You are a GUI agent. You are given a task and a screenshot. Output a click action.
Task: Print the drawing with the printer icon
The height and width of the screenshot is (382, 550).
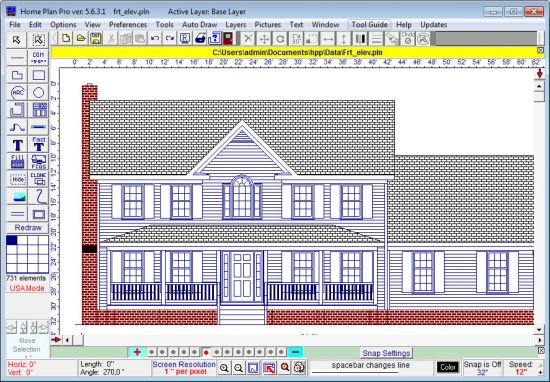[x=200, y=38]
